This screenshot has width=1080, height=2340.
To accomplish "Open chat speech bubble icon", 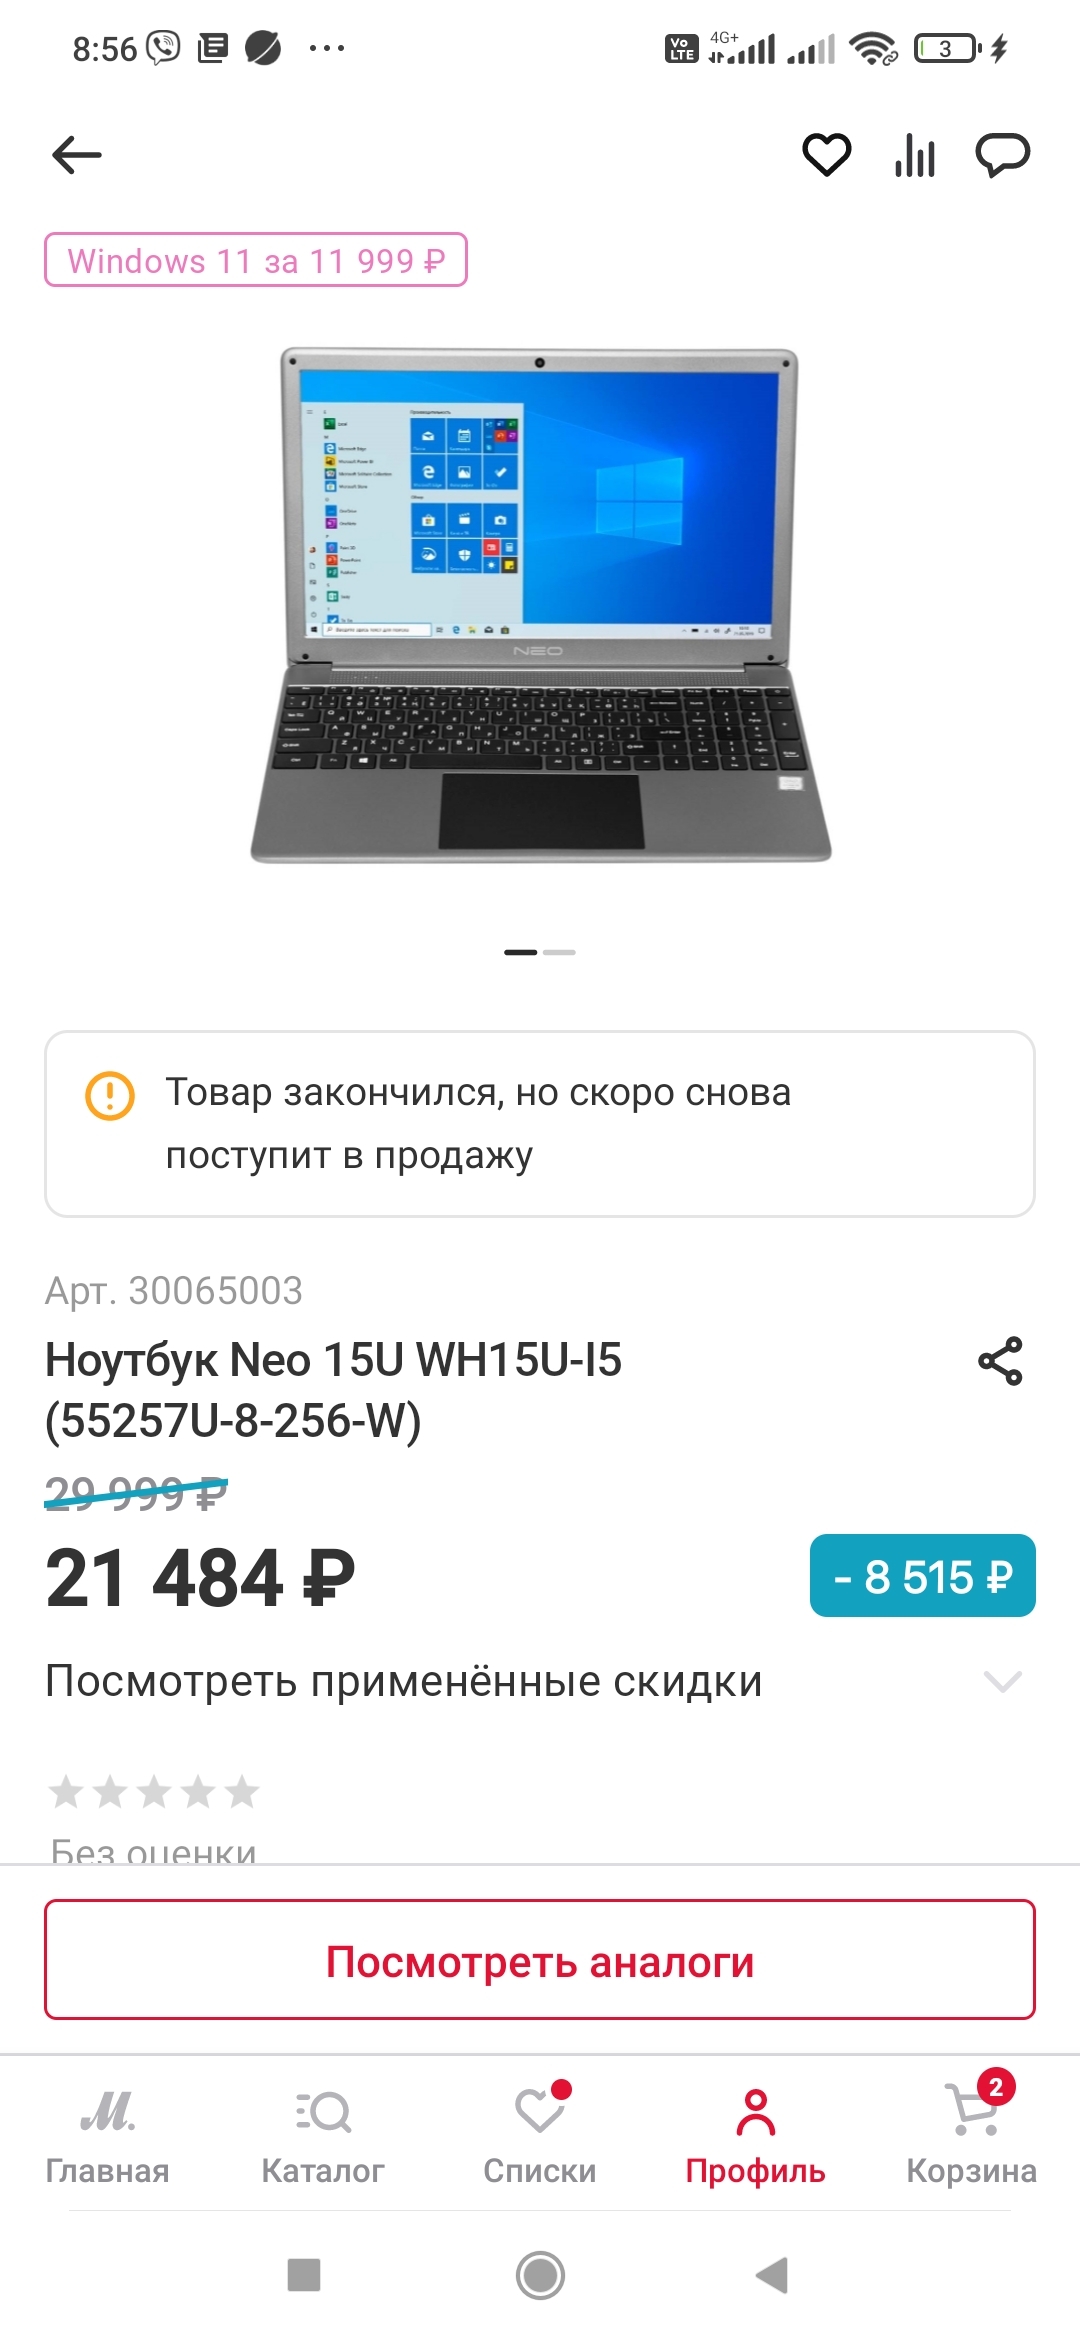I will [x=1003, y=155].
